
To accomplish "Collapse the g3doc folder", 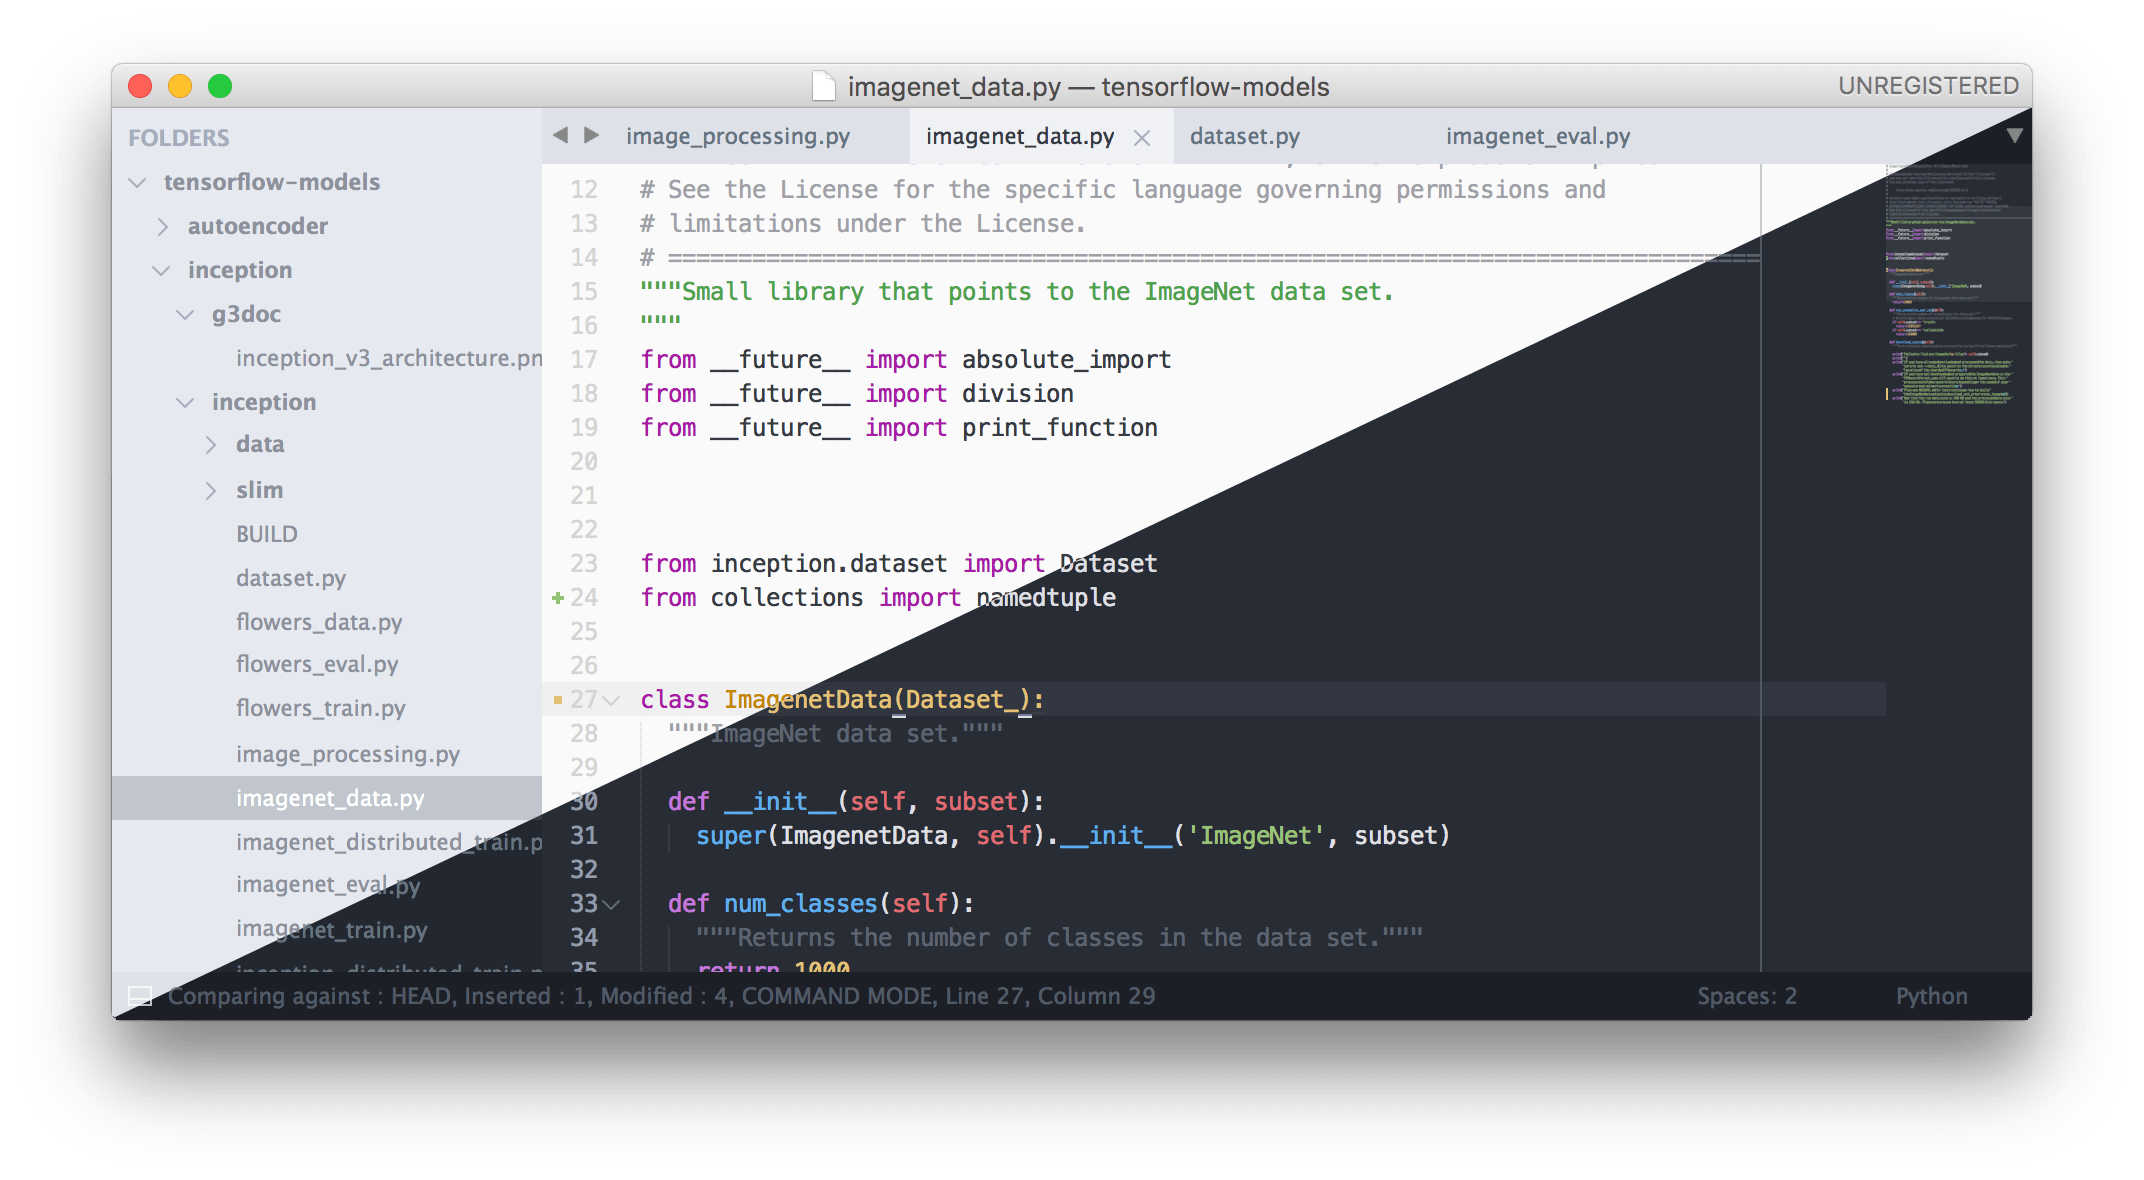I will pyautogui.click(x=185, y=315).
